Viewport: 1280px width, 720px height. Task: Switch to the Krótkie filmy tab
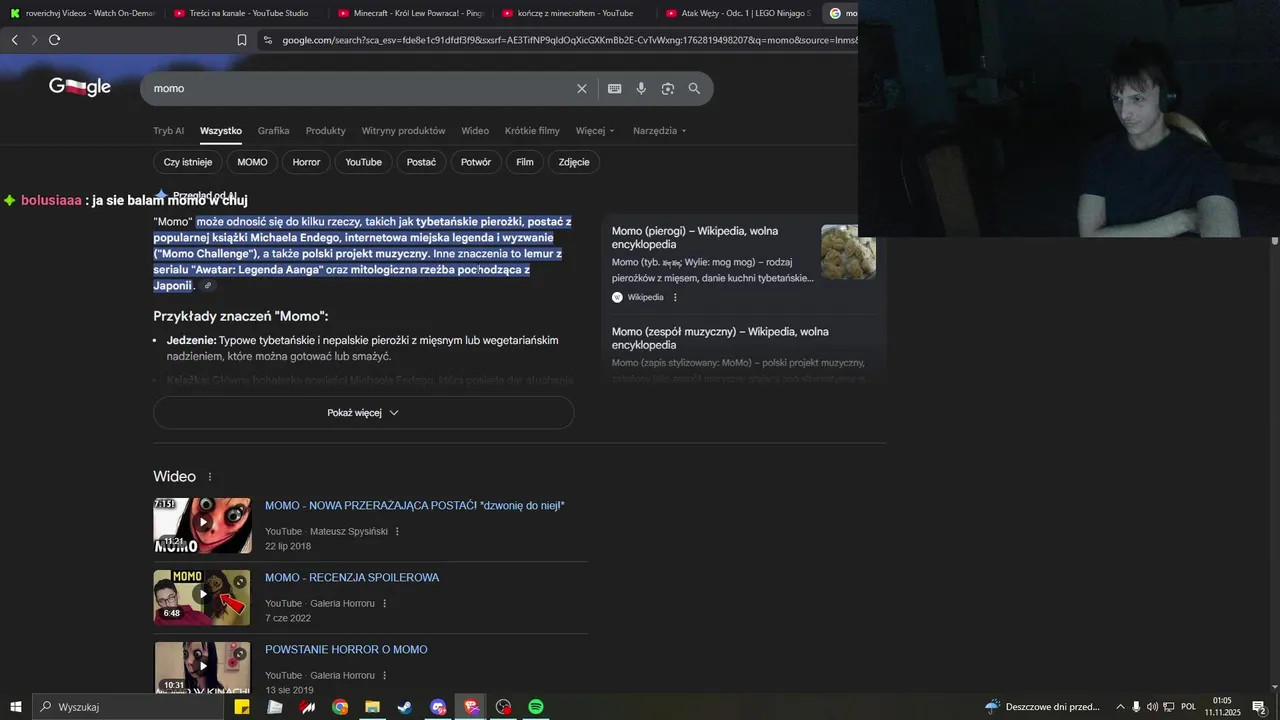pyautogui.click(x=532, y=131)
